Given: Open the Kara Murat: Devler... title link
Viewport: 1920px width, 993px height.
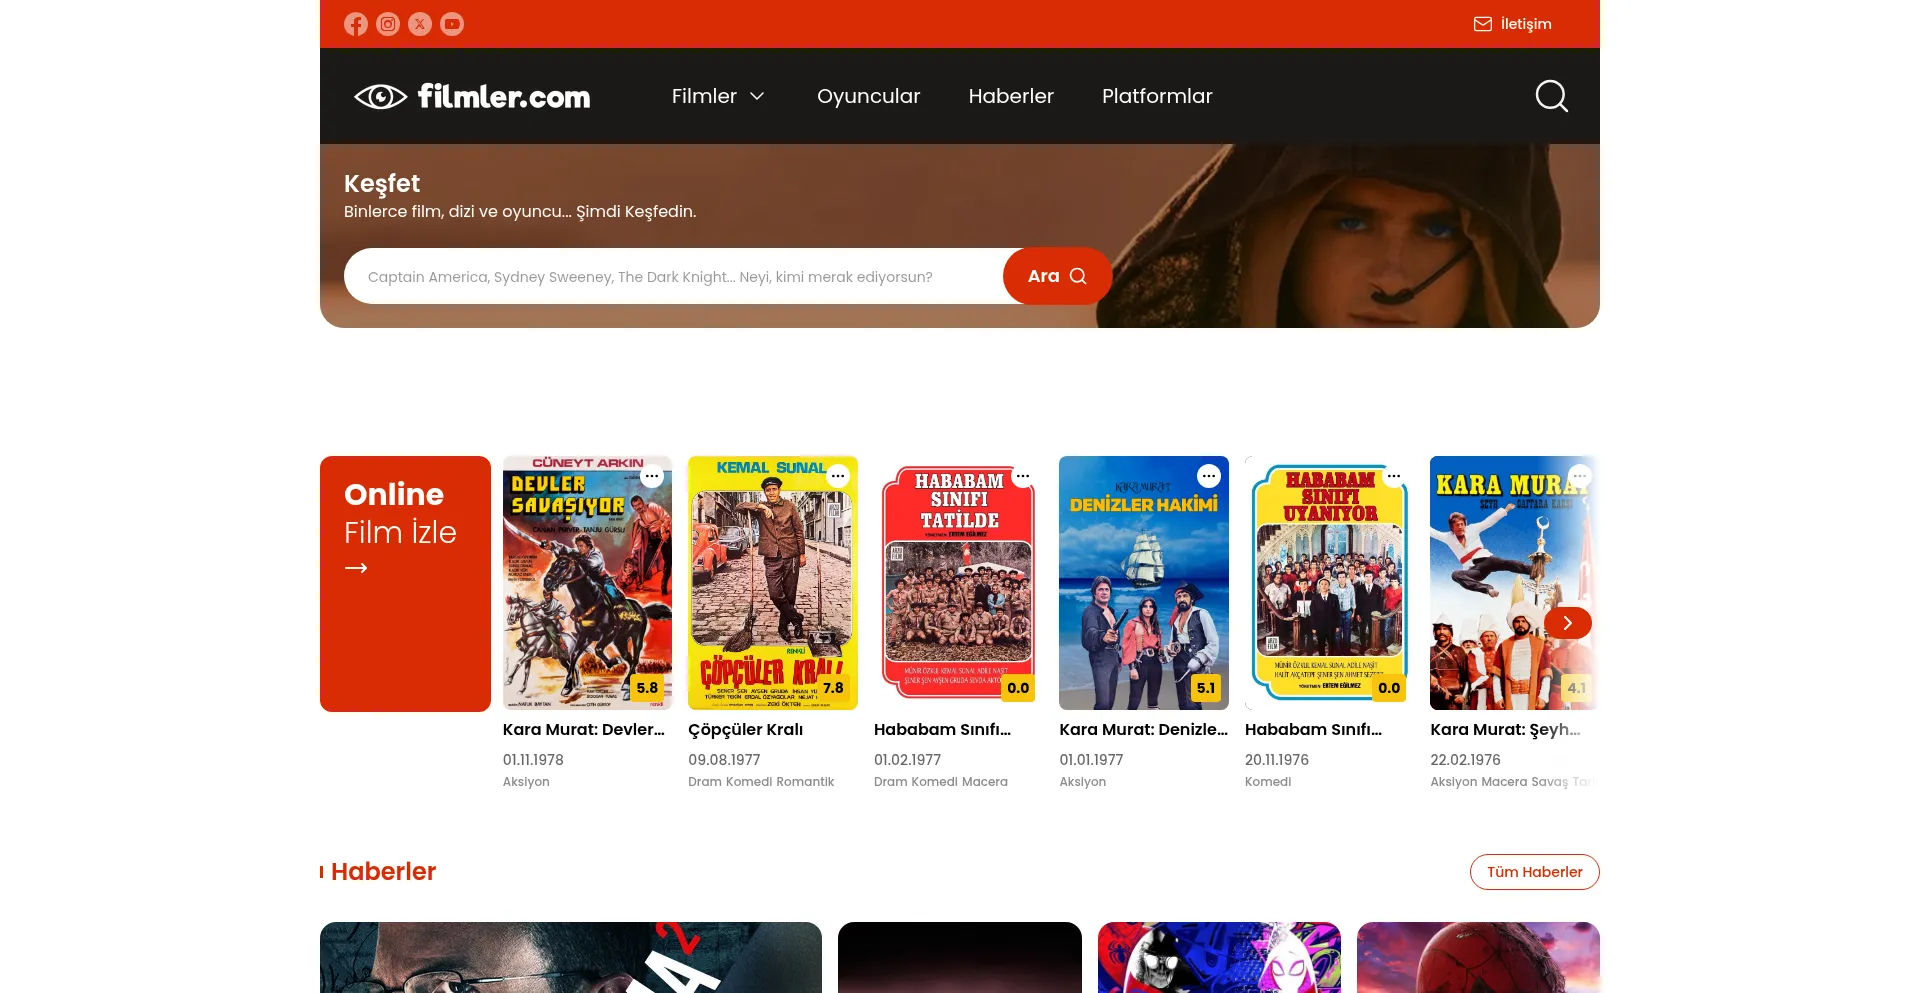Looking at the screenshot, I should click(x=584, y=730).
